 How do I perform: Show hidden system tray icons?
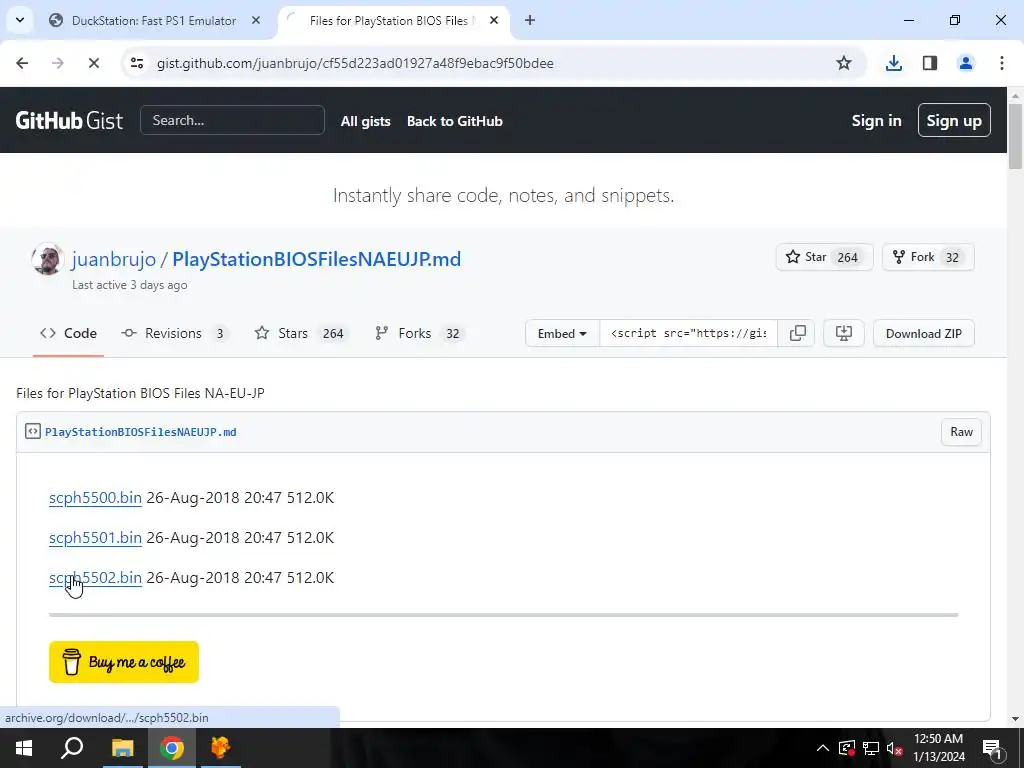[823, 748]
